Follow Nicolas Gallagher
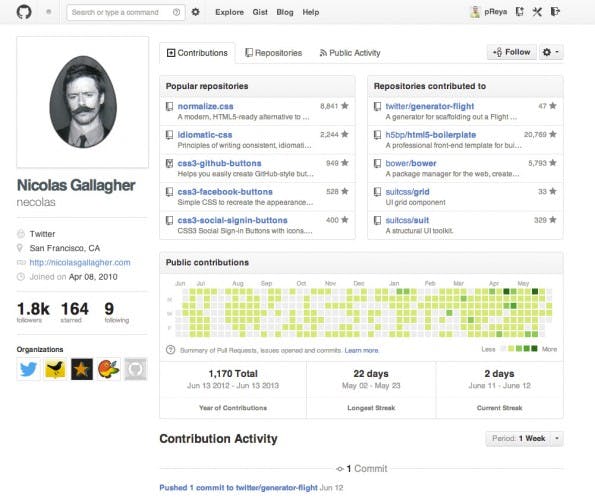Image resolution: width=595 pixels, height=504 pixels. (x=512, y=52)
